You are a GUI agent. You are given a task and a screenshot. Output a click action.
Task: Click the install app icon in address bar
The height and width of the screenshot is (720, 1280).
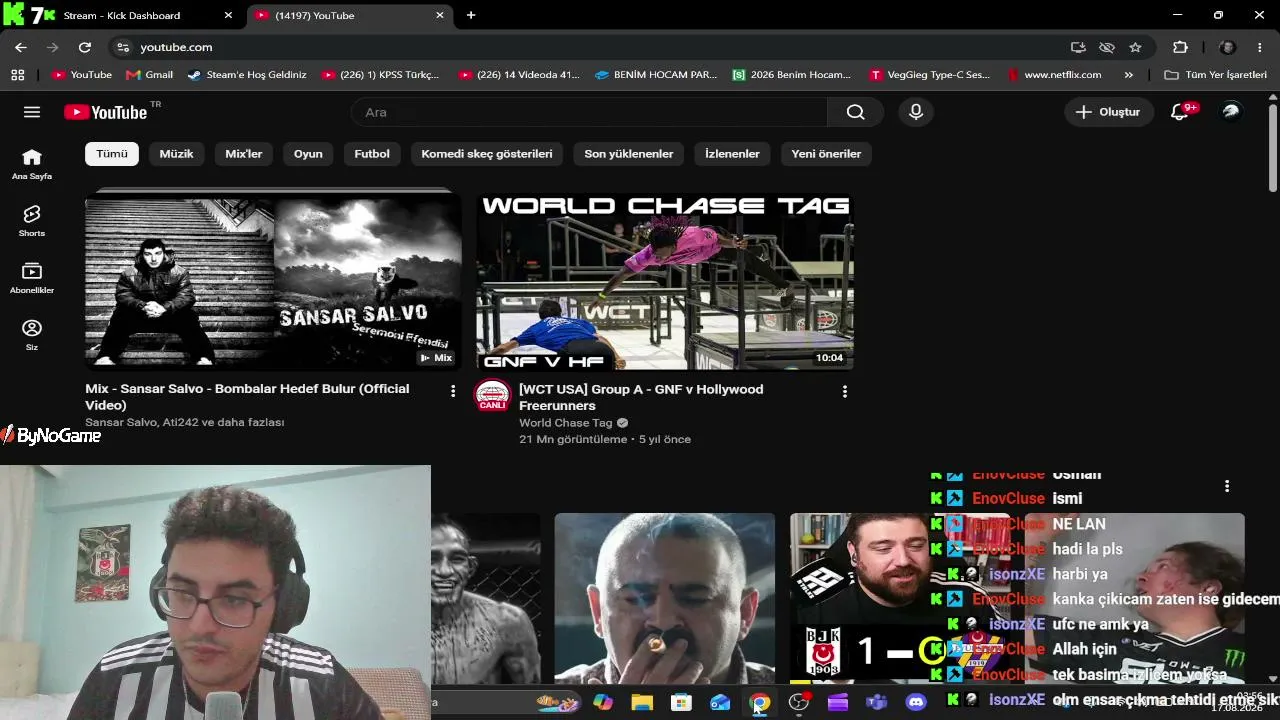click(x=1078, y=47)
